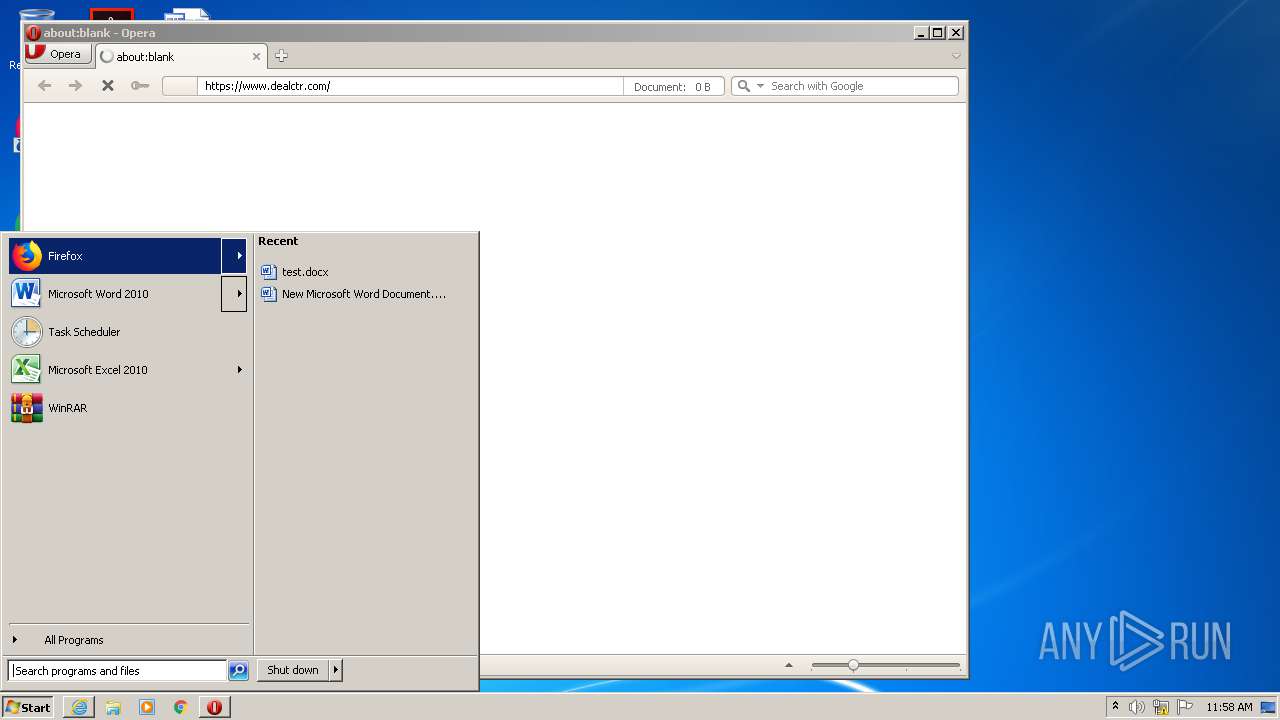
Task: Click the Shut down button
Action: (293, 670)
